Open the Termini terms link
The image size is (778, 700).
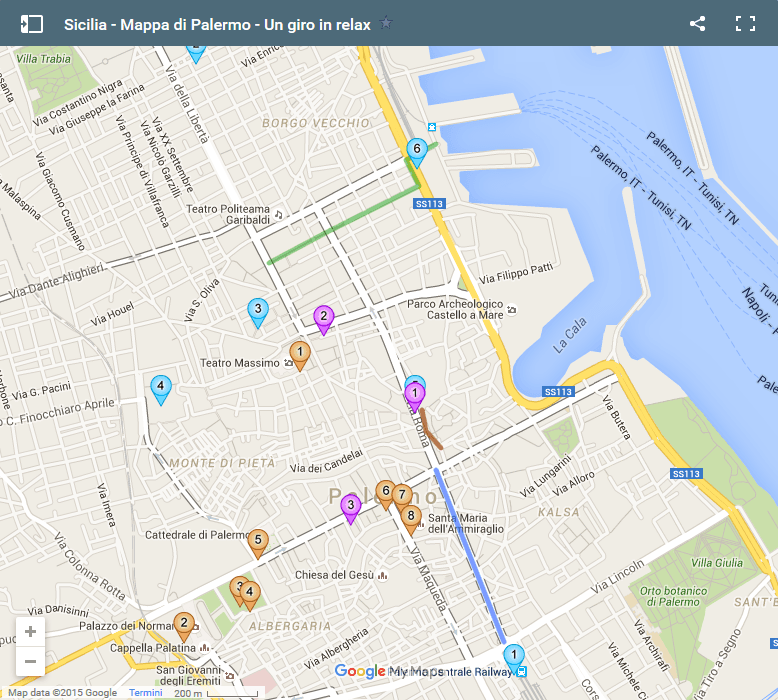(145, 693)
